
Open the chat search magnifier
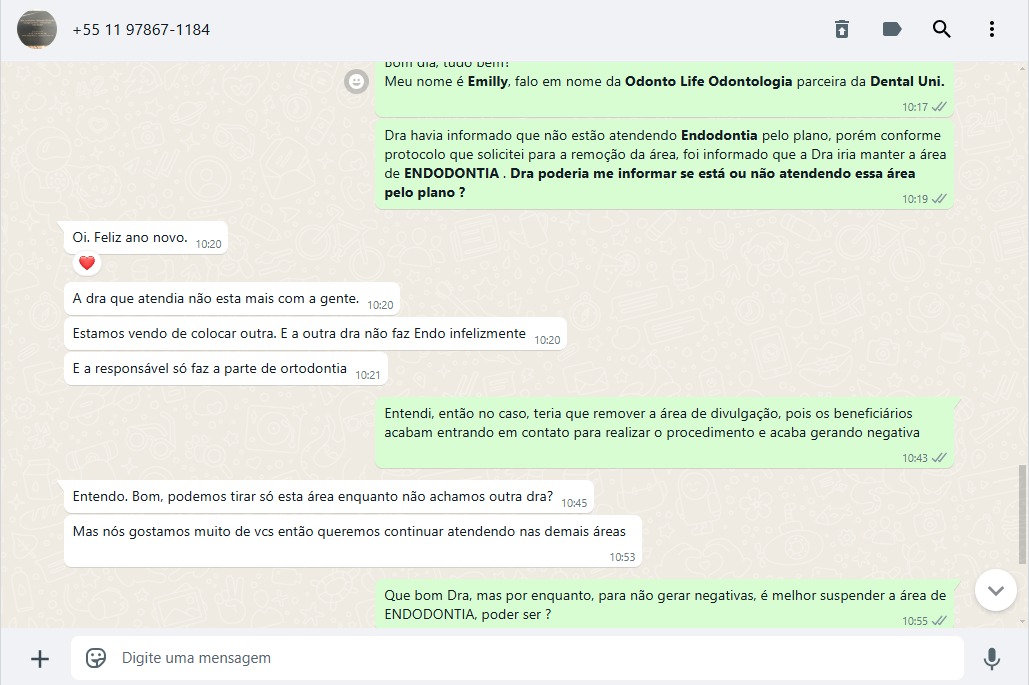[x=942, y=30]
